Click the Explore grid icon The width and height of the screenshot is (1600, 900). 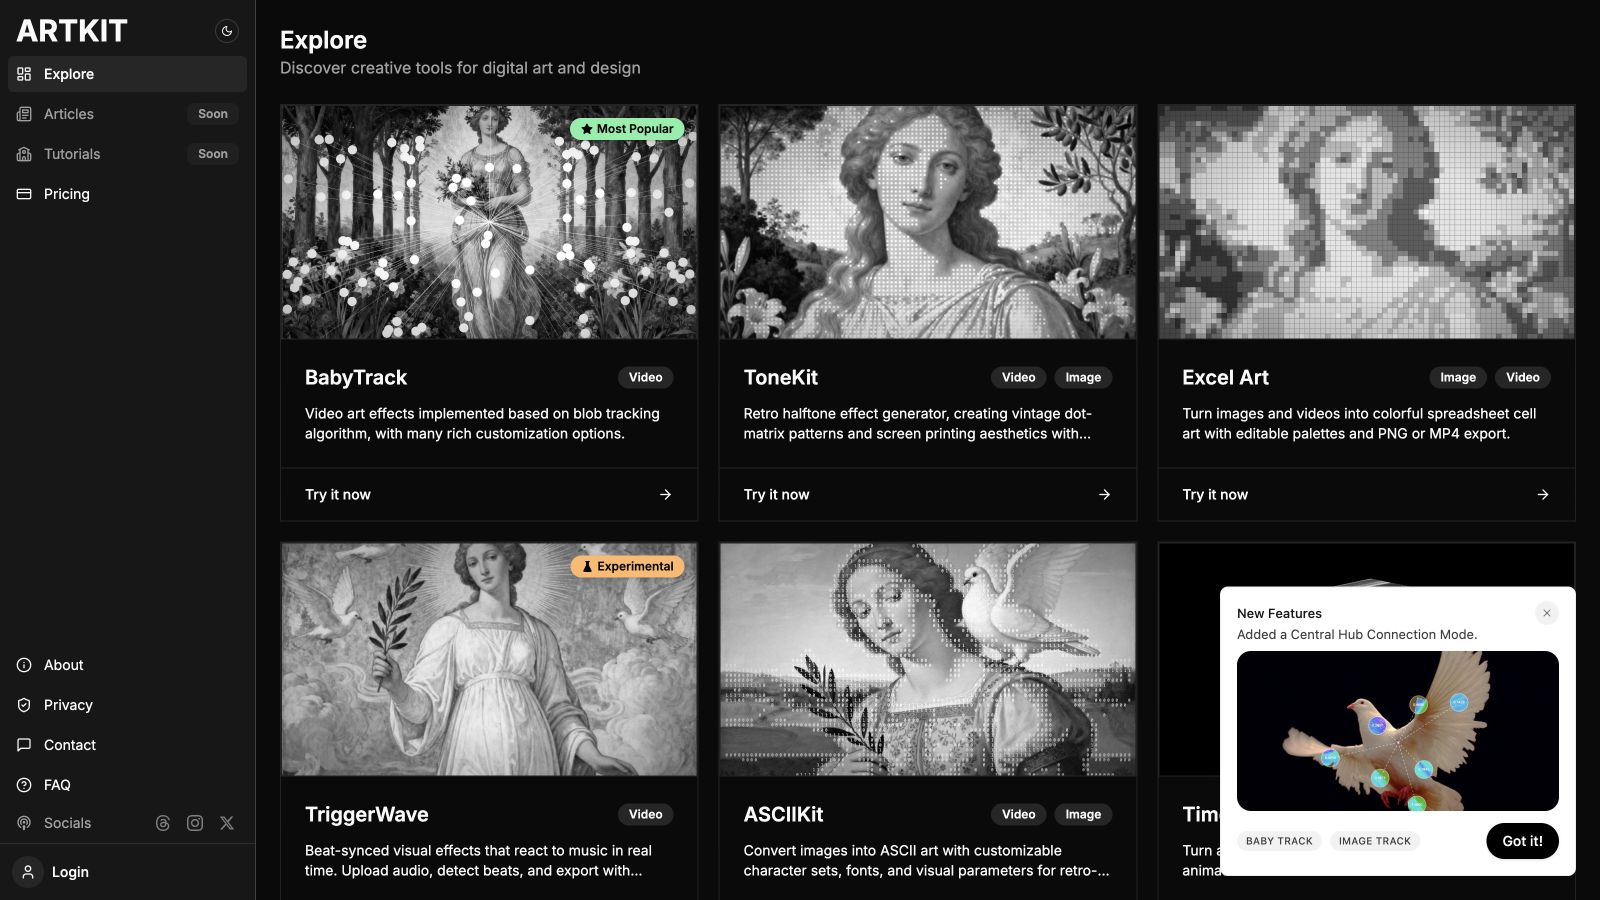tap(24, 74)
